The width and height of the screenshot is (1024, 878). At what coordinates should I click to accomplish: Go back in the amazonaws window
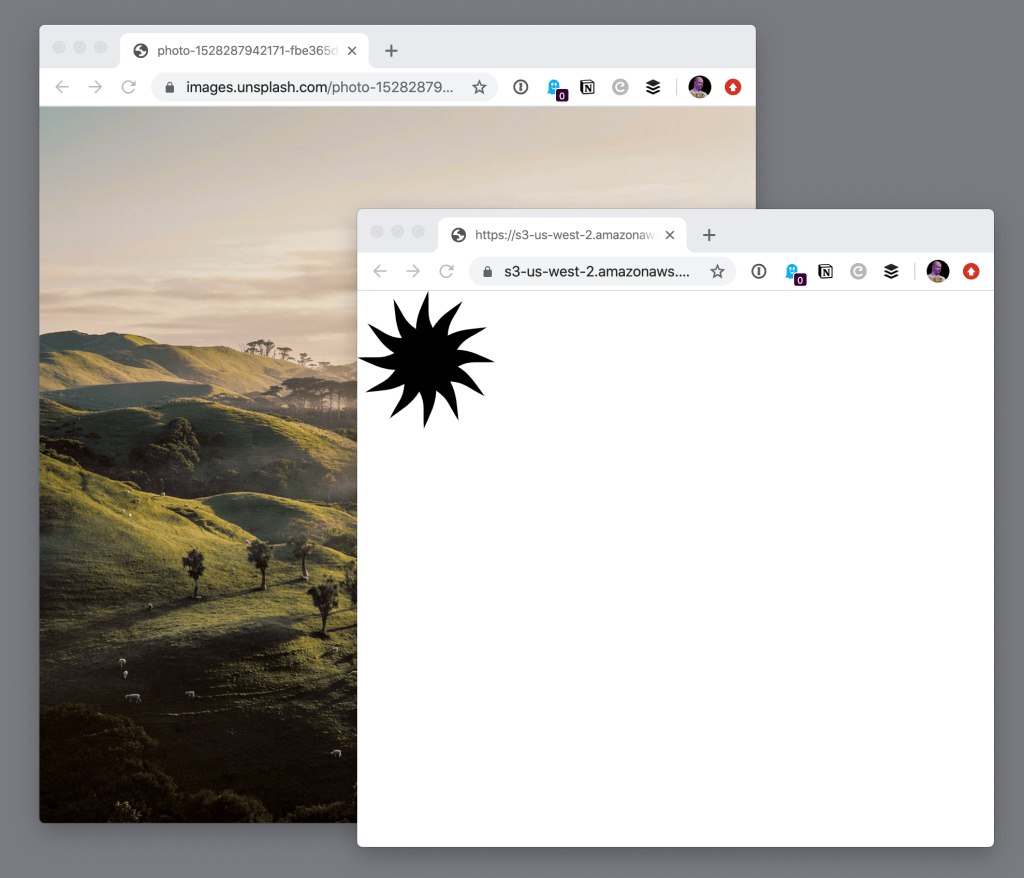[x=380, y=271]
